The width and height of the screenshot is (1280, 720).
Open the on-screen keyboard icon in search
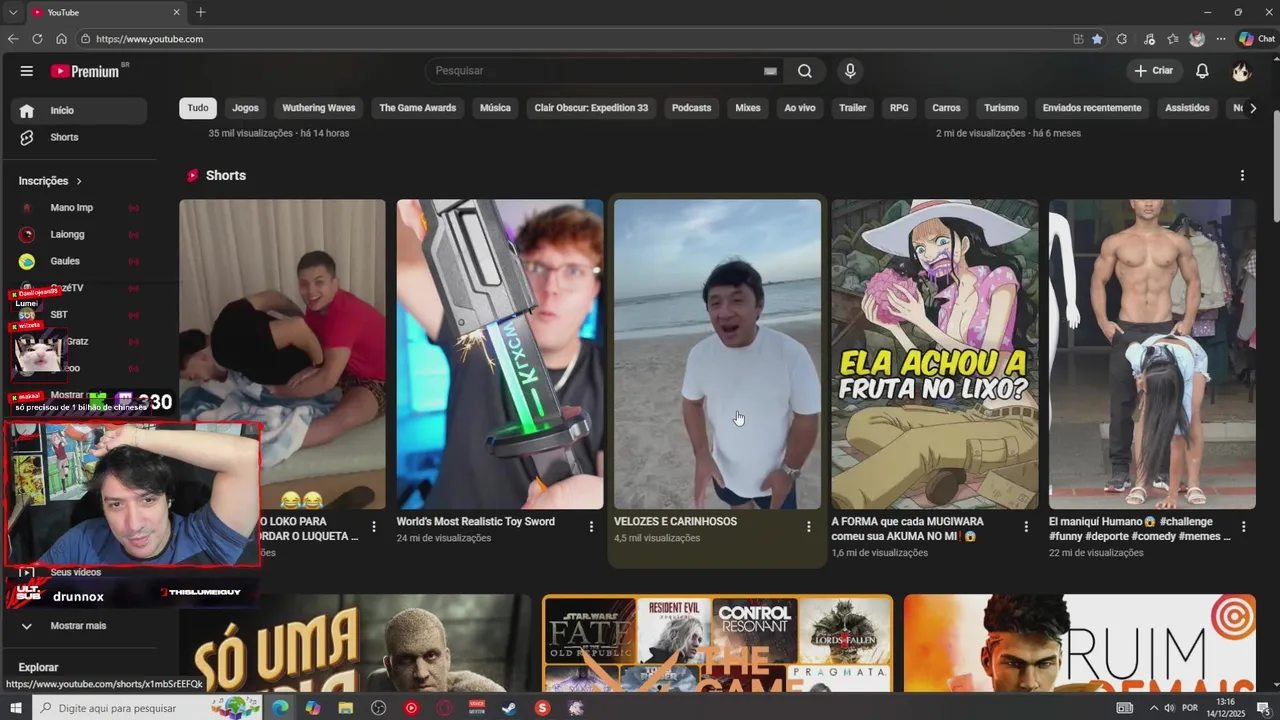[x=770, y=71]
